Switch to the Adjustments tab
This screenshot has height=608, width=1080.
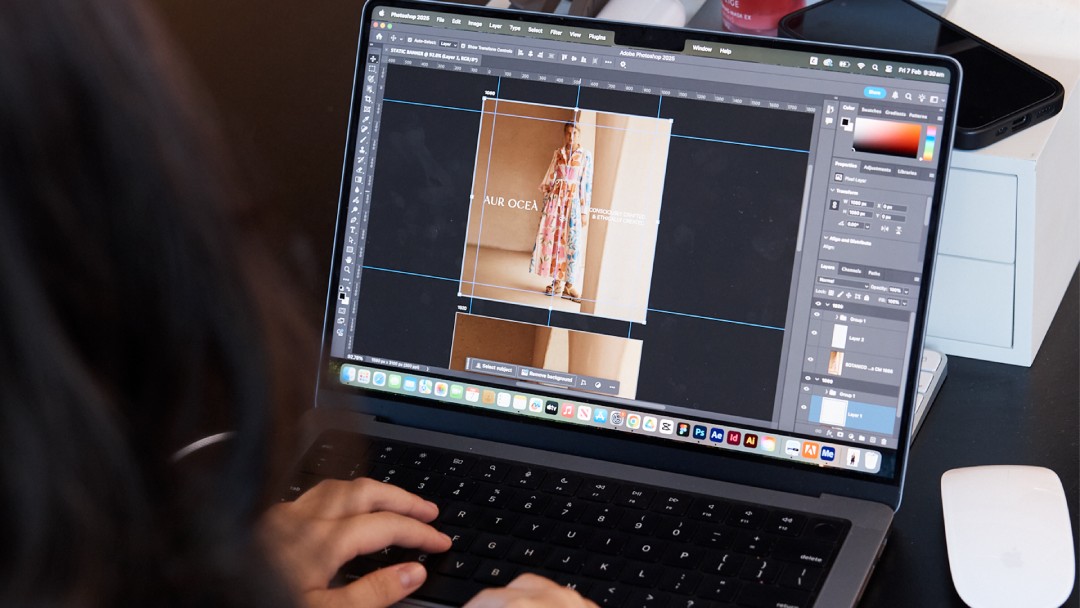click(878, 169)
